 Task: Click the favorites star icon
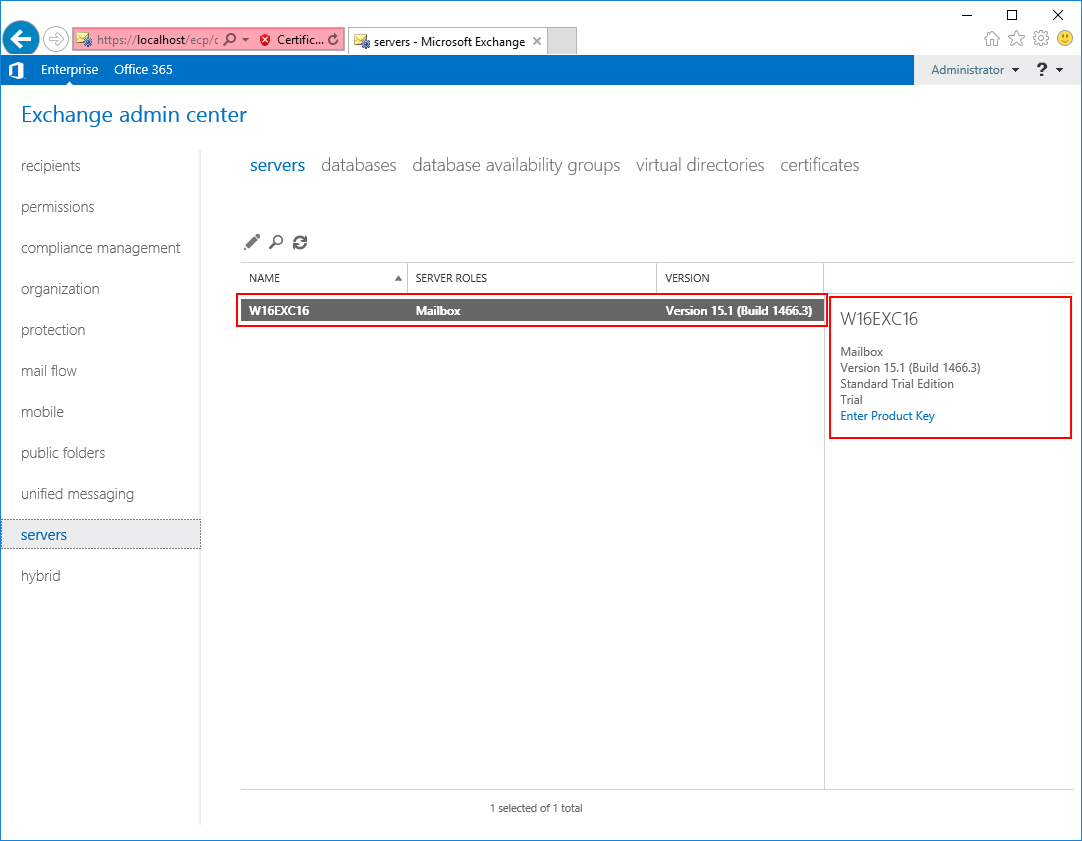pyautogui.click(x=1016, y=39)
